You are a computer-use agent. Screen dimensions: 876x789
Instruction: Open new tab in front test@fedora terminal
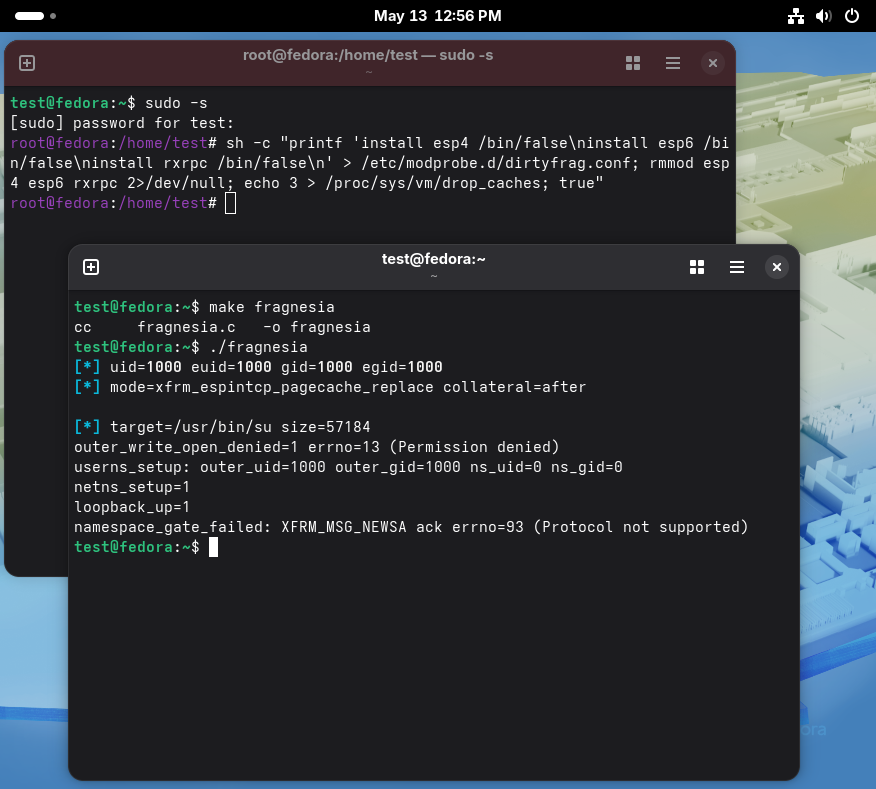91,267
